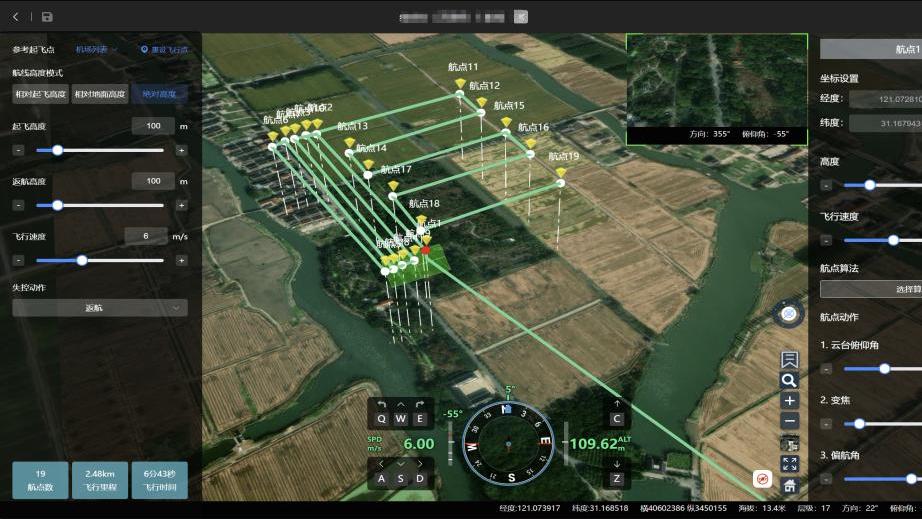922x519 pixels.
Task: Adjust the 云台俯仰角 slider
Action: pos(883,369)
